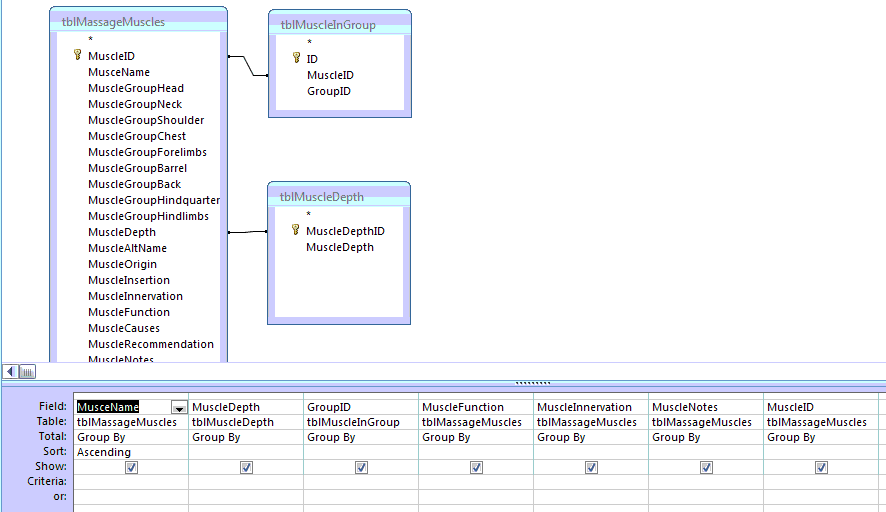Select MuscleOrigin field
Viewport: 886px width, 512px height.
pos(122,264)
